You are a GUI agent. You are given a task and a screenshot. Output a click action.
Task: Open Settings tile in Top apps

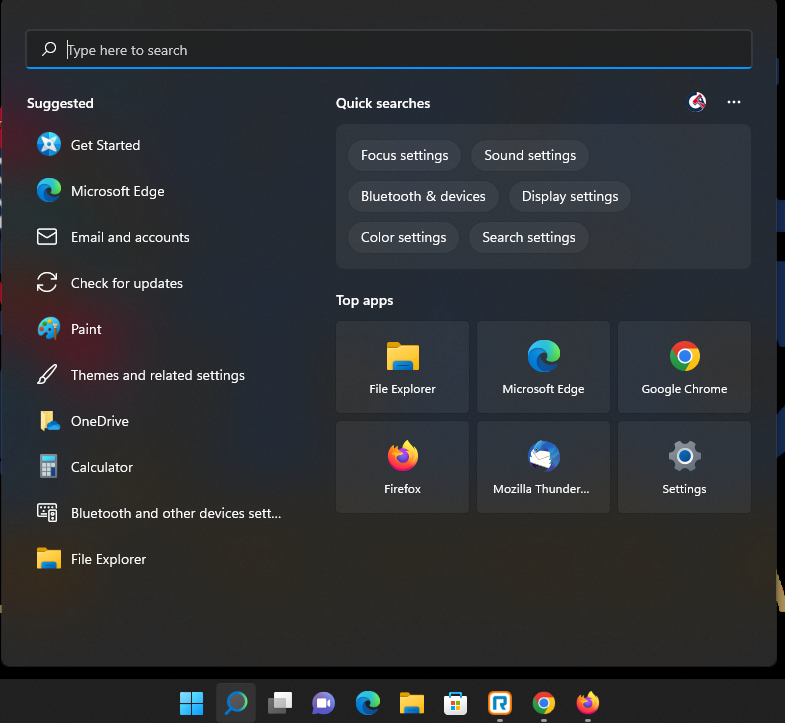point(684,467)
